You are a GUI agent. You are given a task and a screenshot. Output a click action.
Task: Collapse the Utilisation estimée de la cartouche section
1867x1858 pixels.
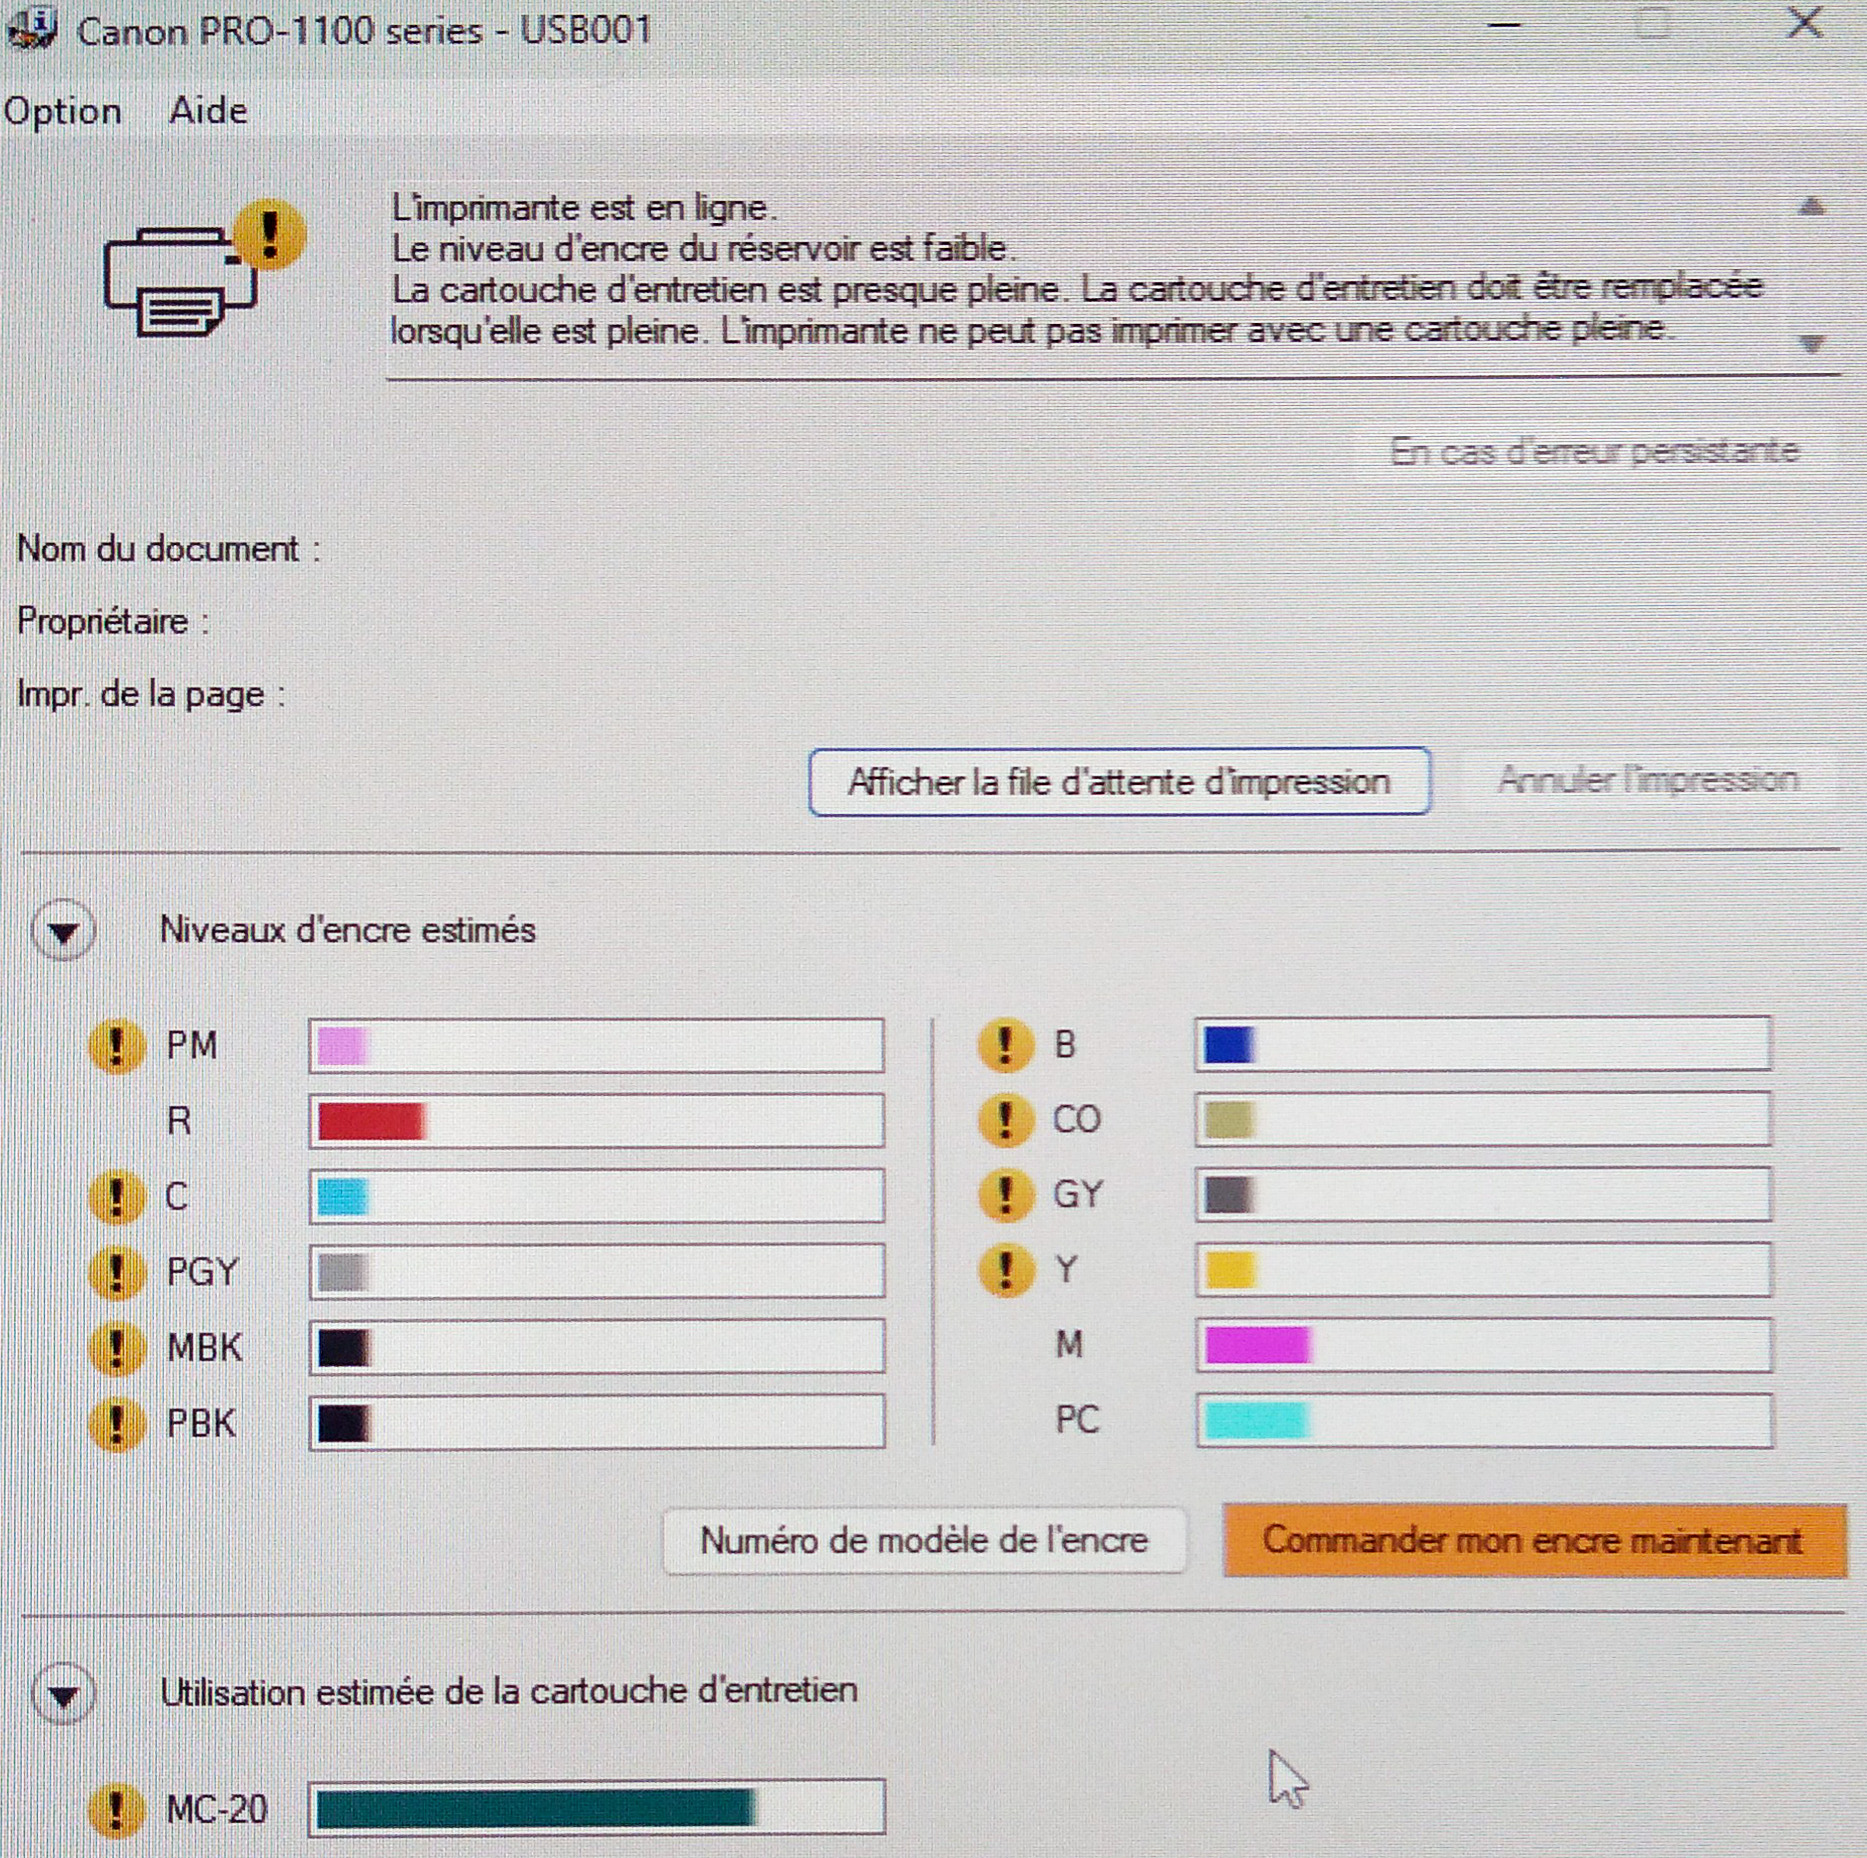64,1694
